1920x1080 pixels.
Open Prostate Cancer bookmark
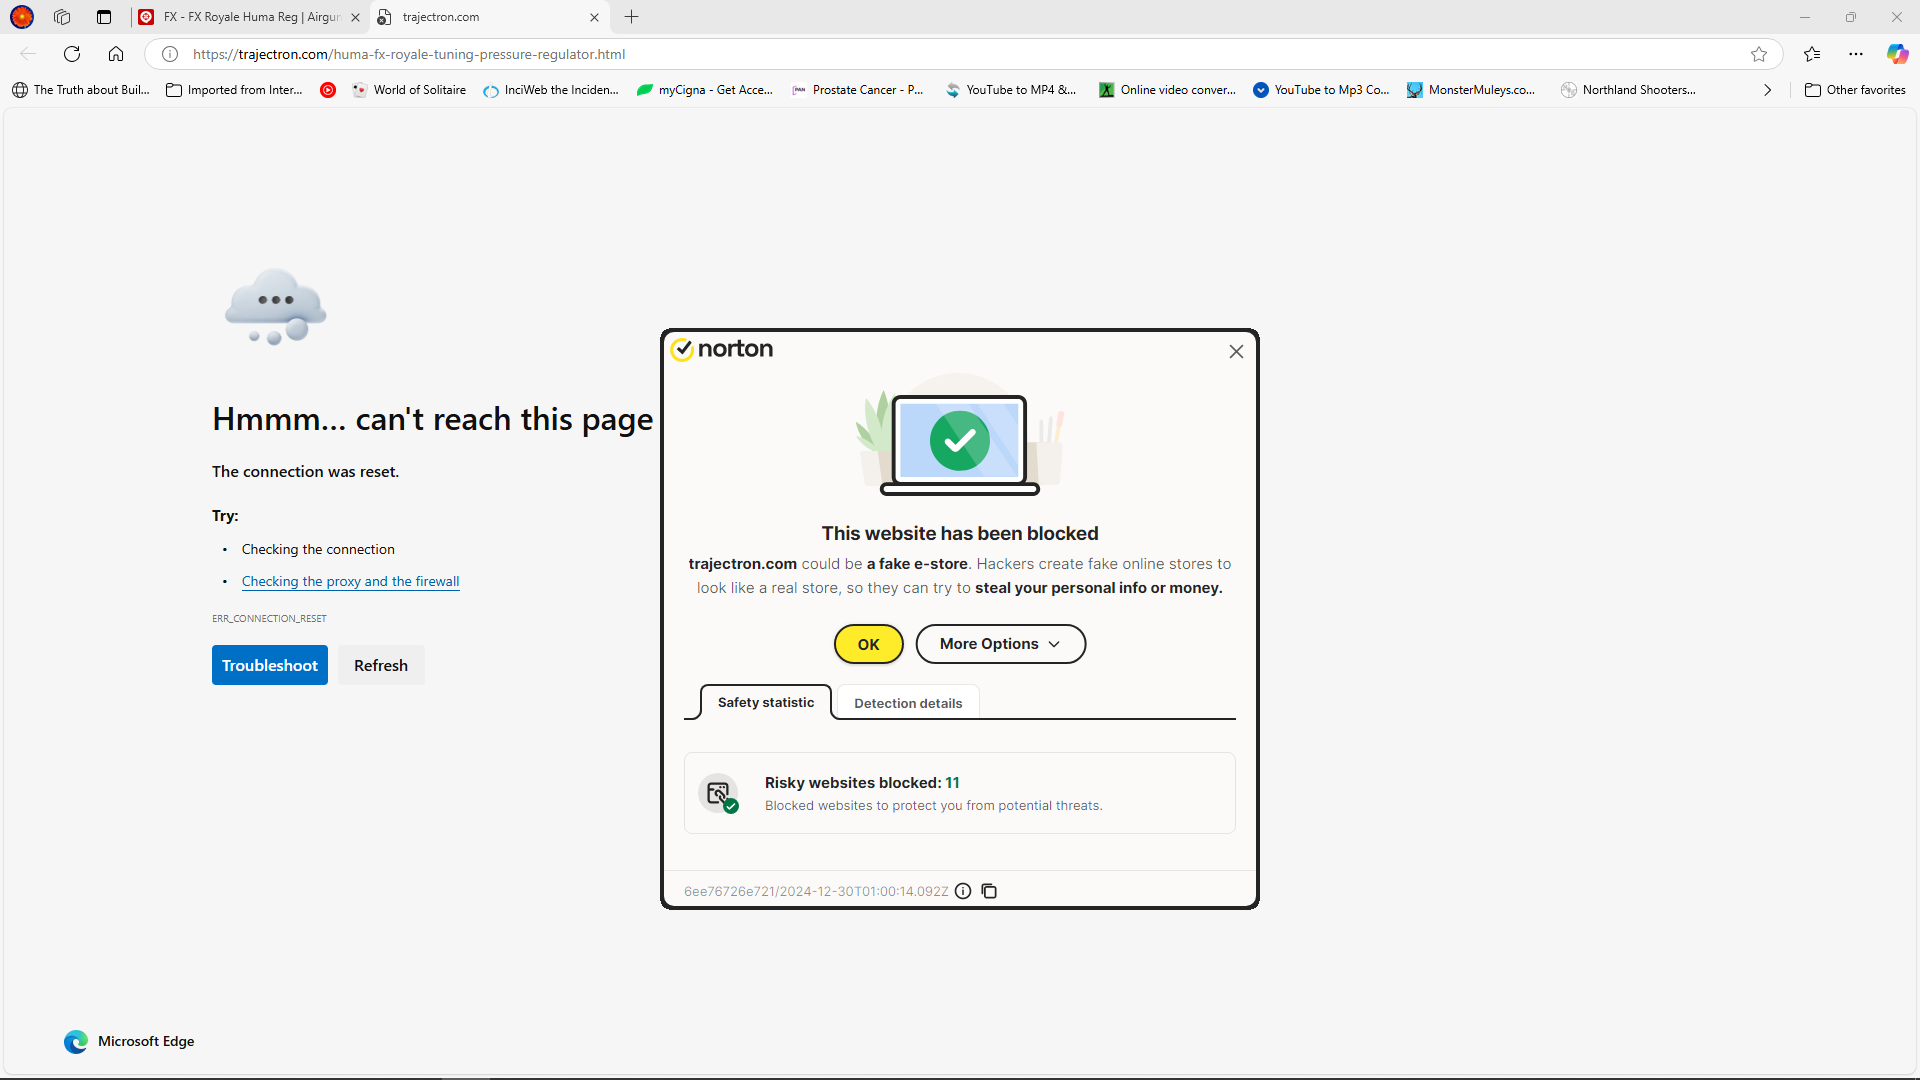(x=858, y=90)
